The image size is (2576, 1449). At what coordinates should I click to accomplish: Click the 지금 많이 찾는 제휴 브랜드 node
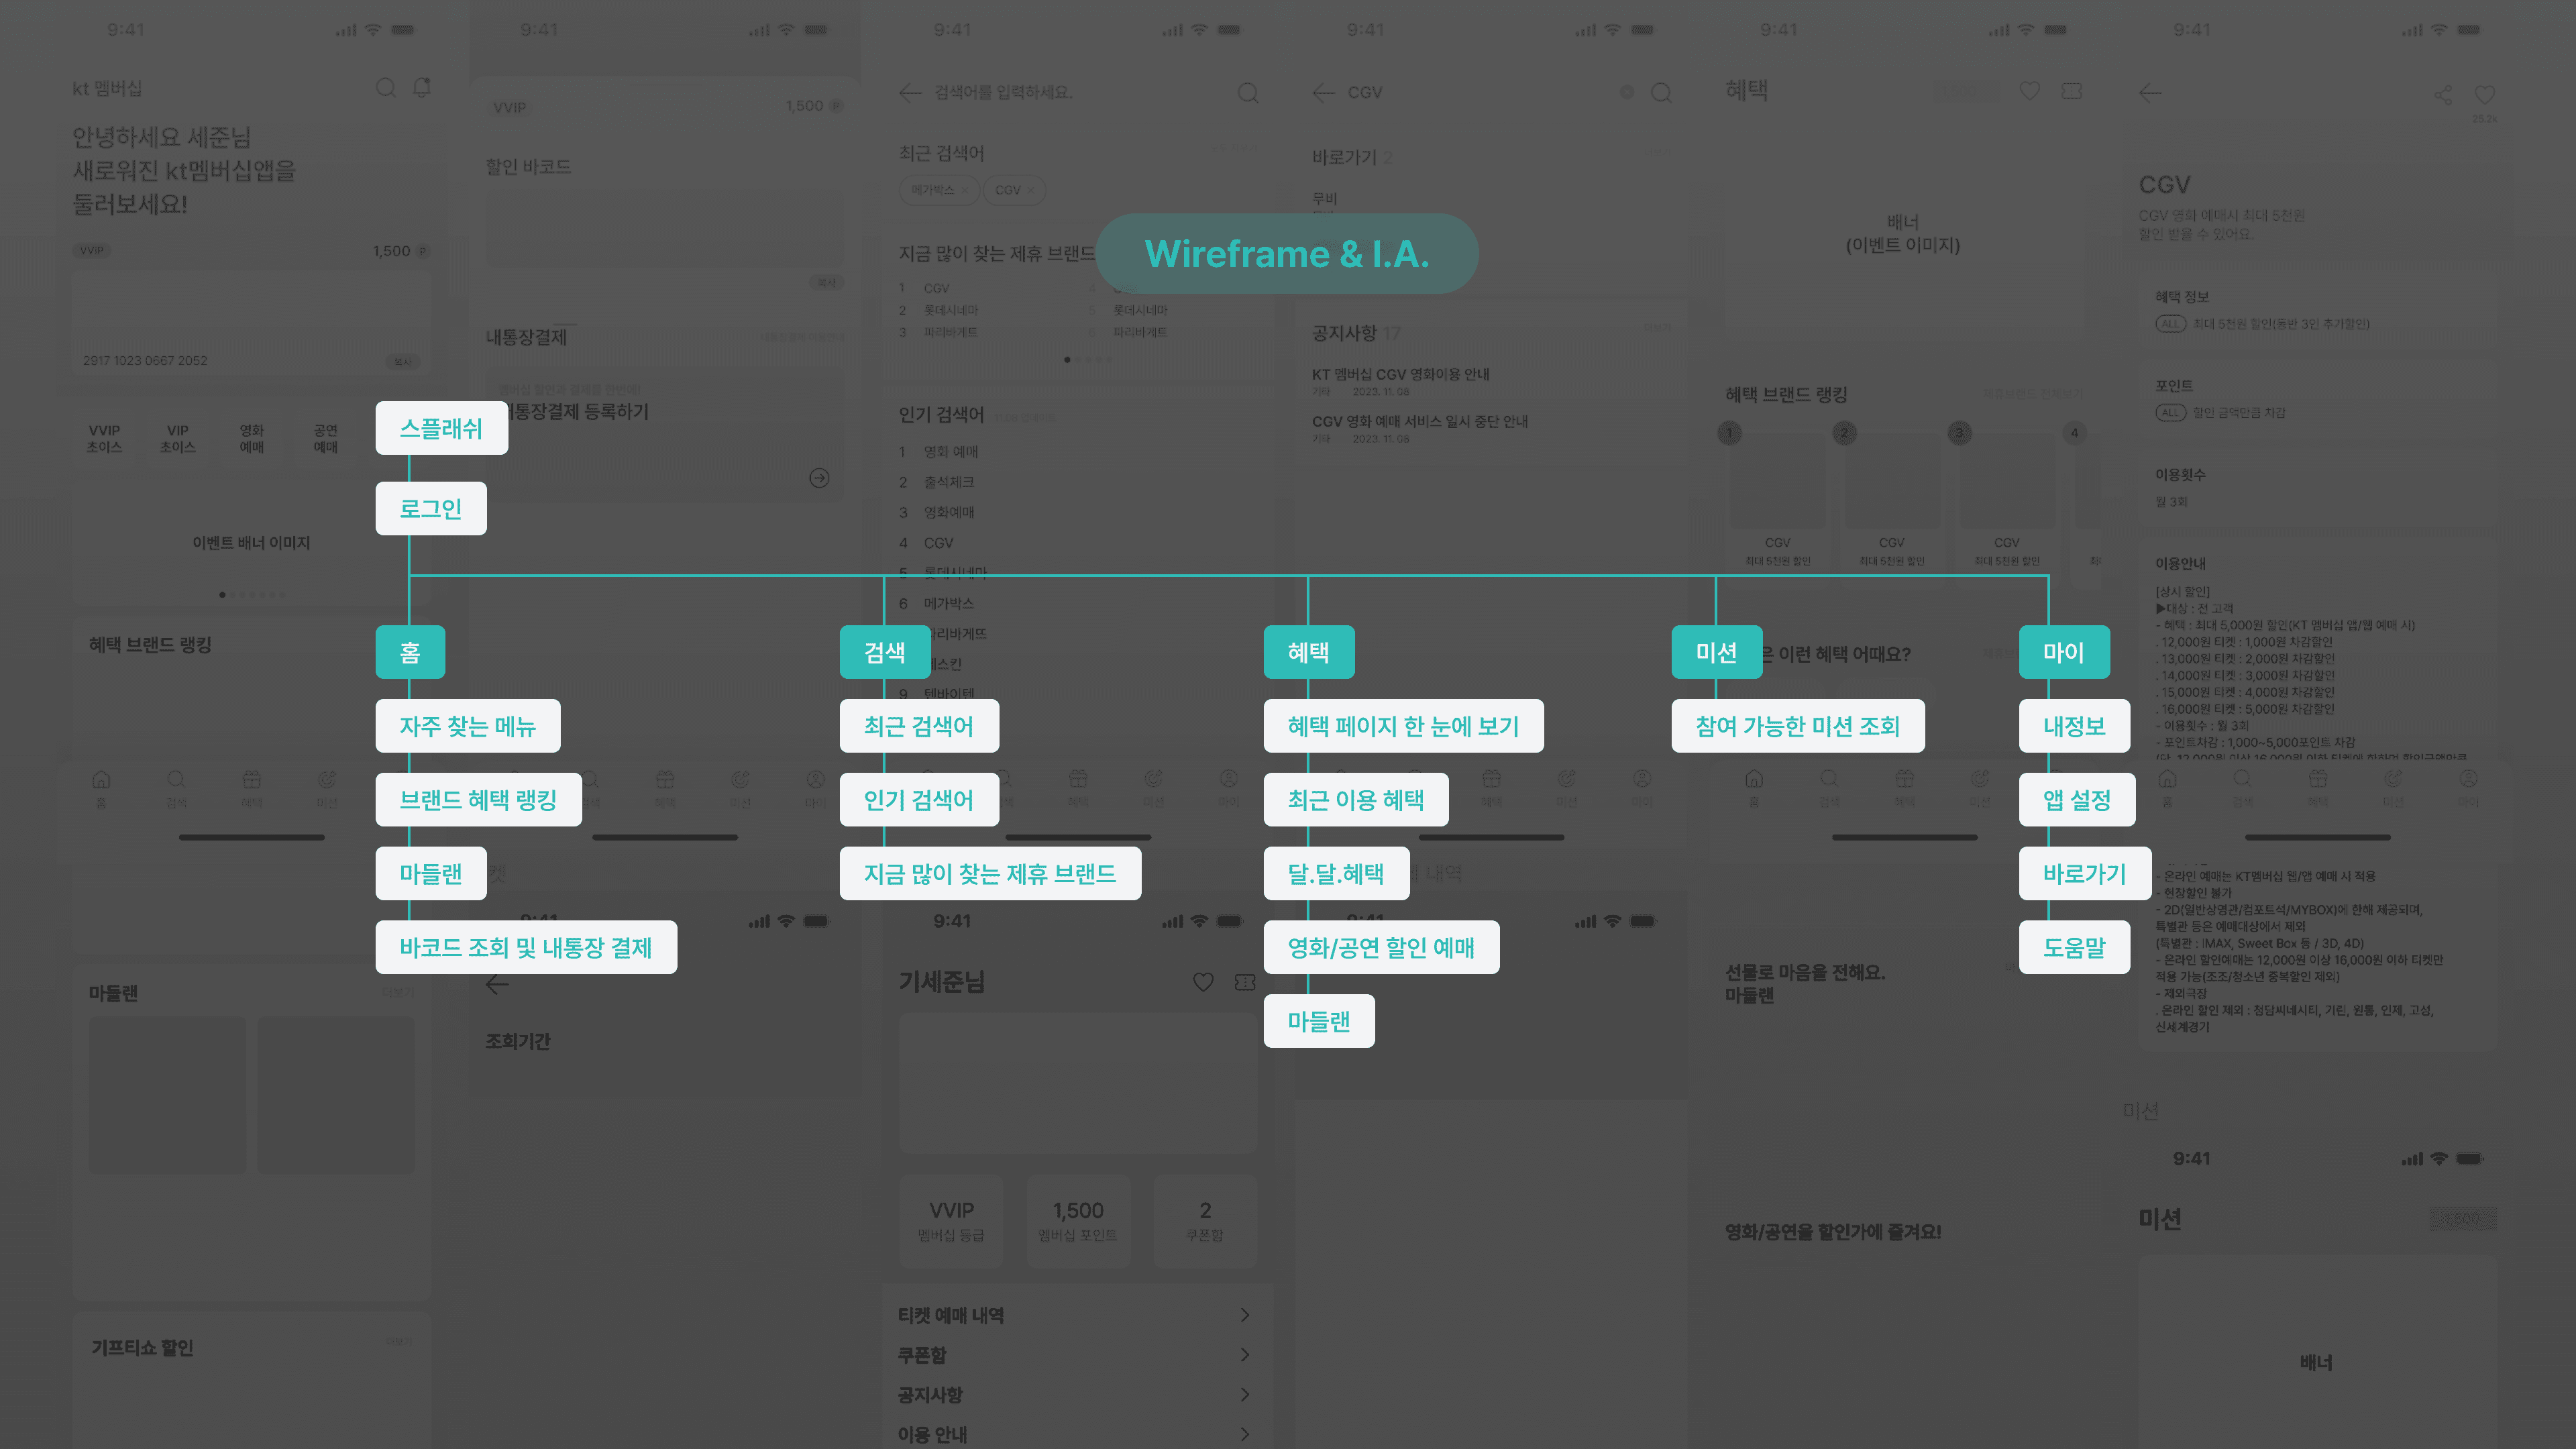click(990, 873)
